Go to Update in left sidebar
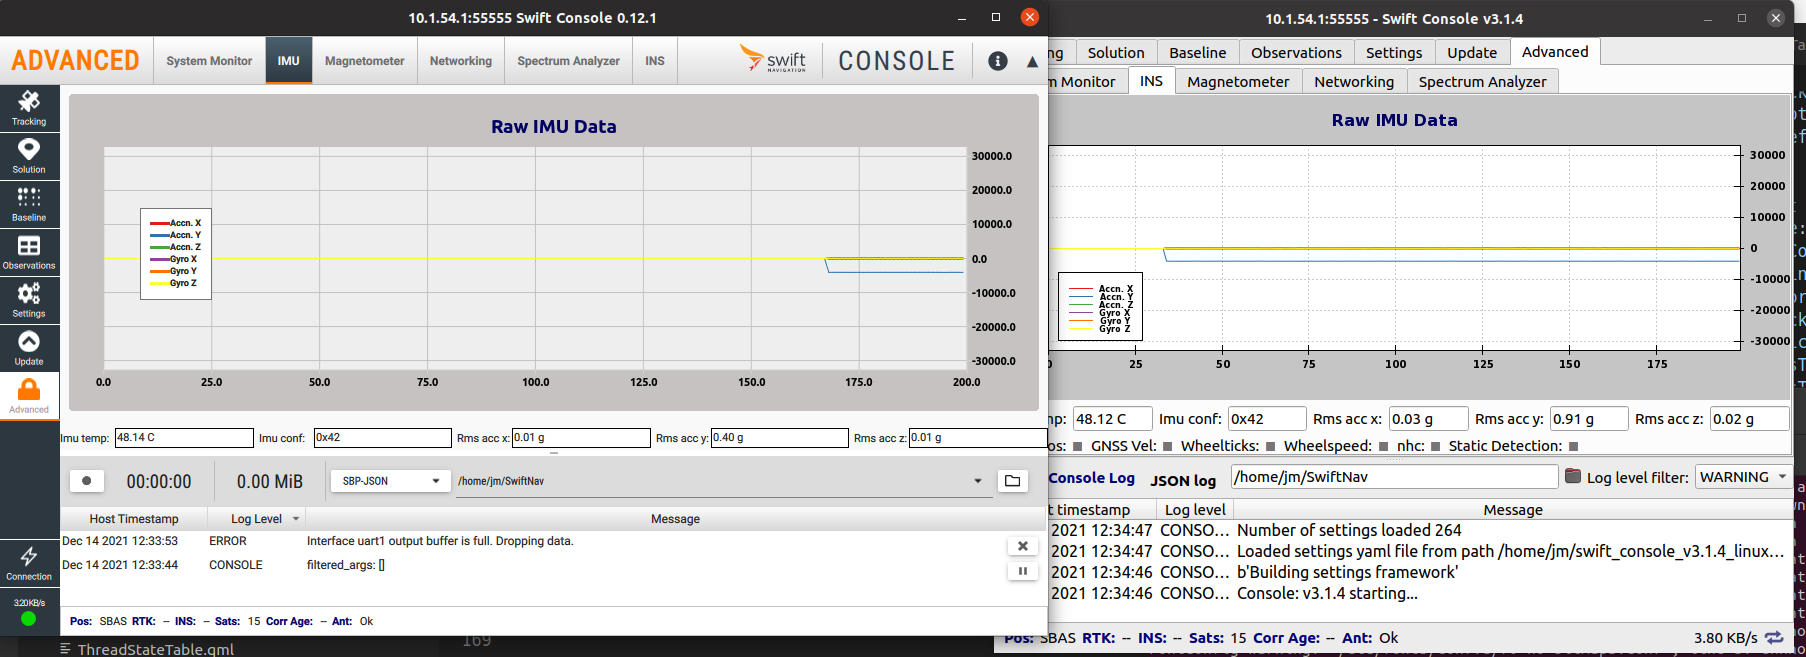Screen dimensions: 1806x657 tap(29, 348)
